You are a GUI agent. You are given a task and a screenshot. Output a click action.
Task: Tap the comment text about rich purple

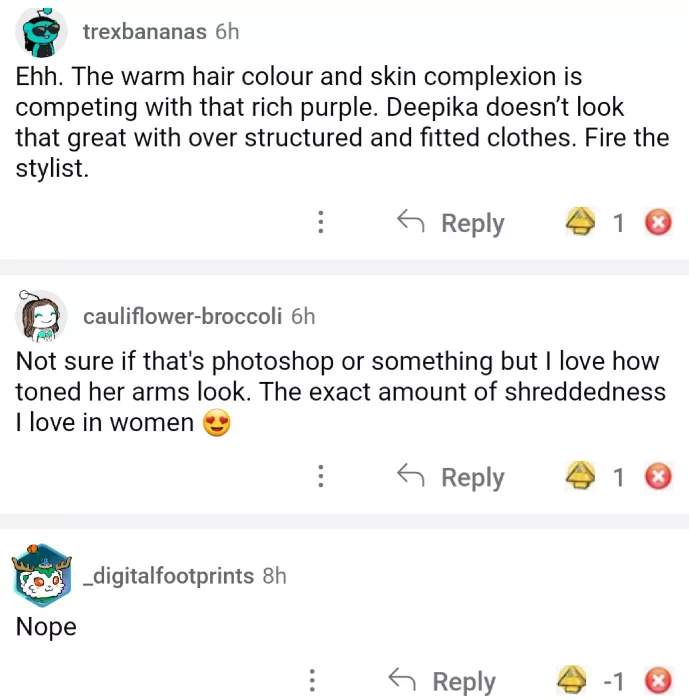tap(340, 122)
